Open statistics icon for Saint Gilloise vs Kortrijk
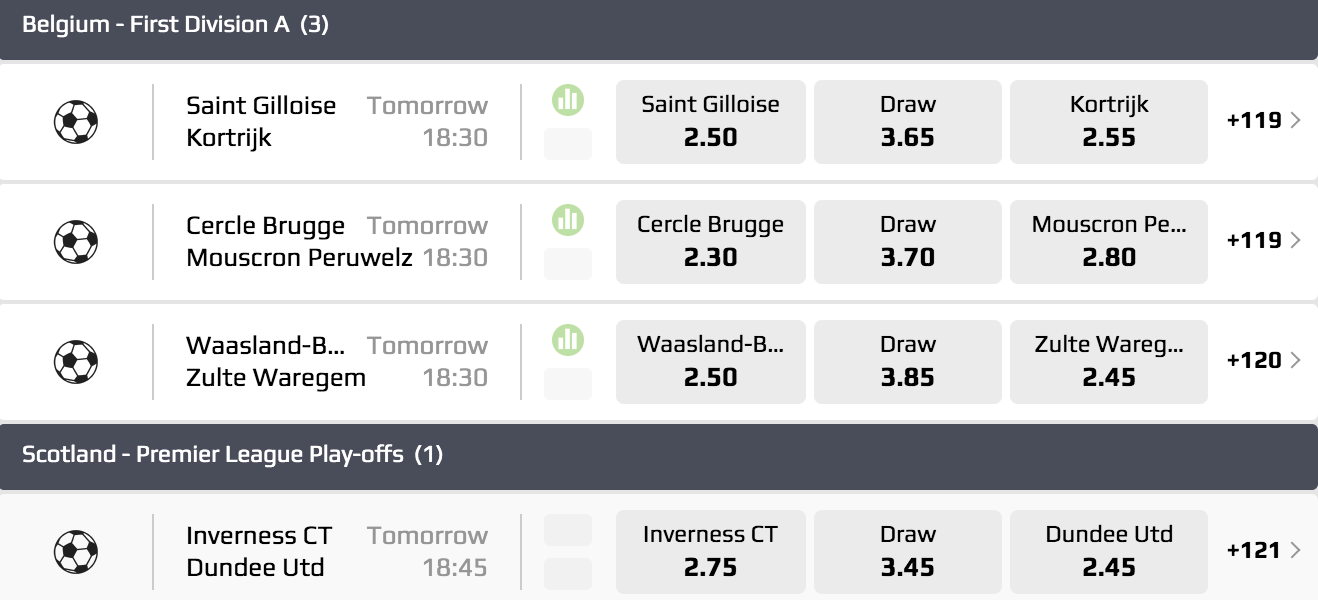The image size is (1318, 600). [x=567, y=100]
